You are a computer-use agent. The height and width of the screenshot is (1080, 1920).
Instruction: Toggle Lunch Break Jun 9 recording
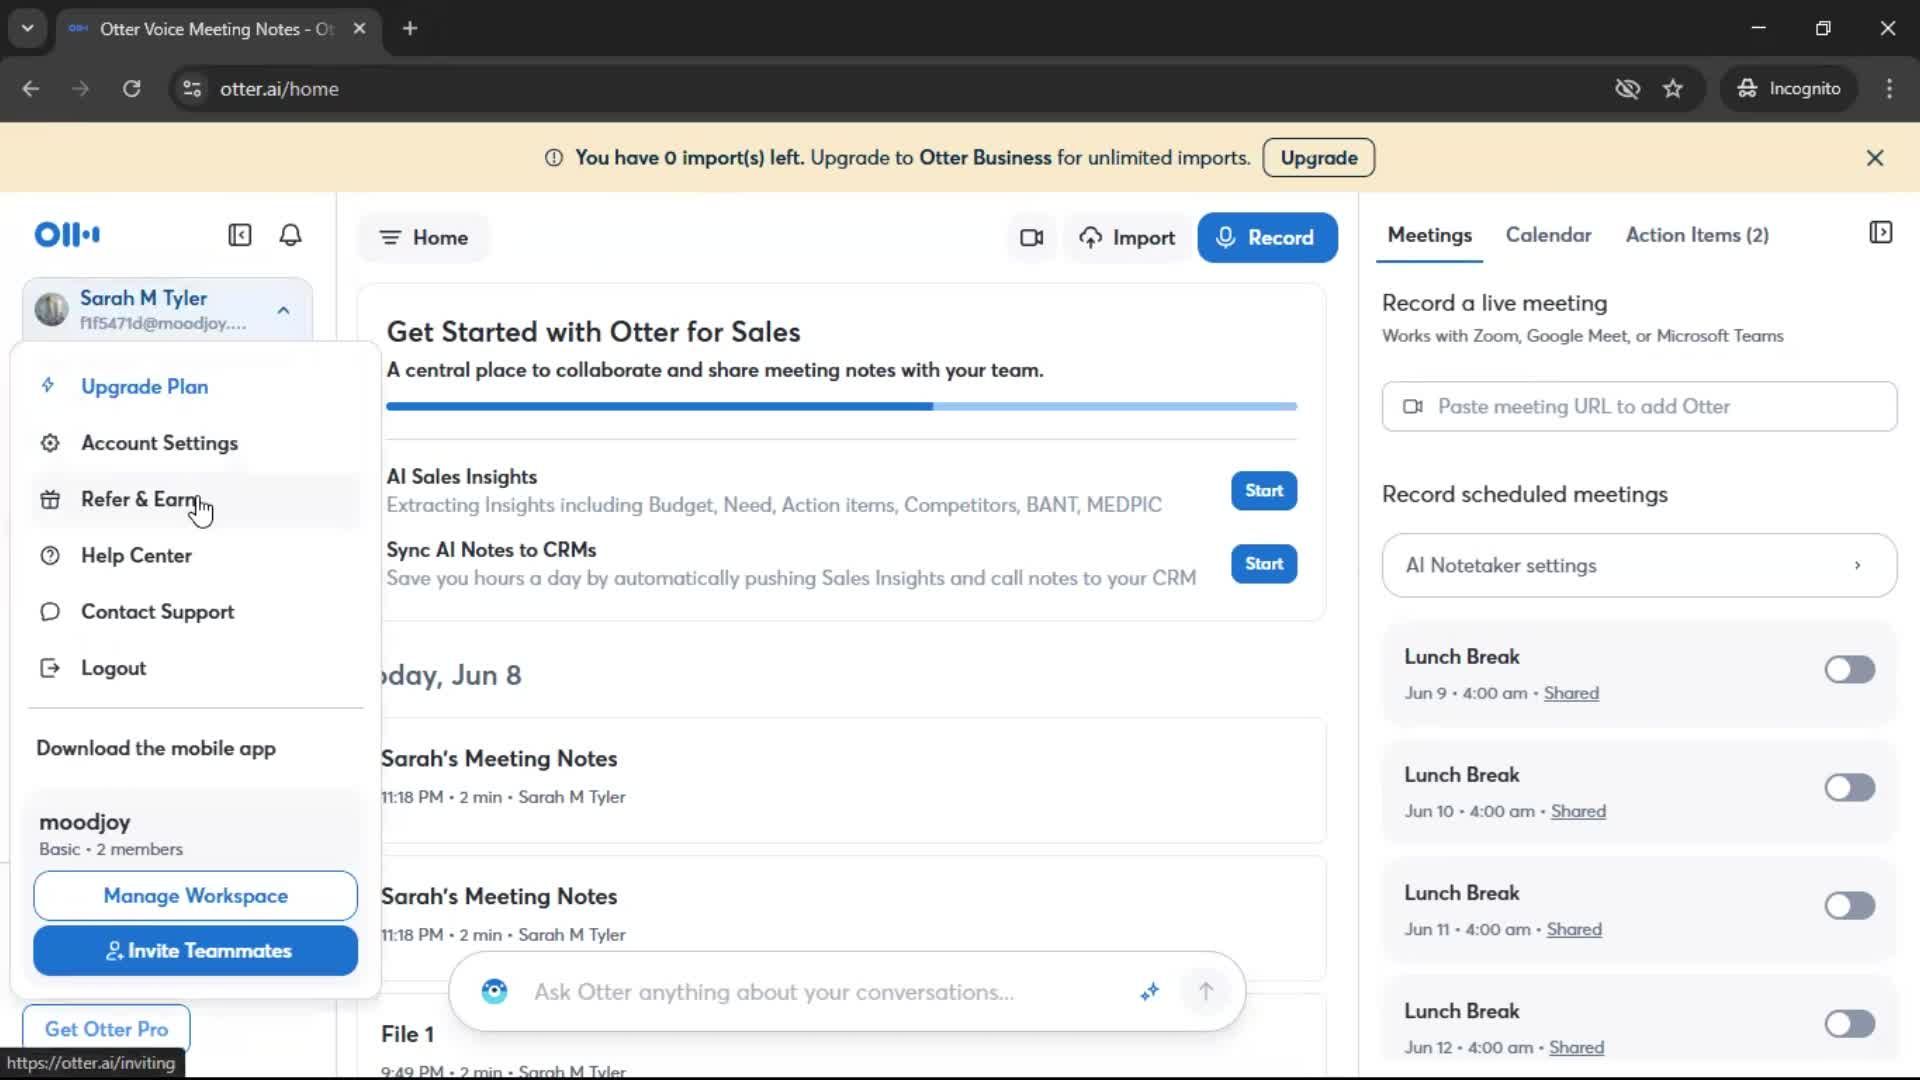[x=1849, y=670]
